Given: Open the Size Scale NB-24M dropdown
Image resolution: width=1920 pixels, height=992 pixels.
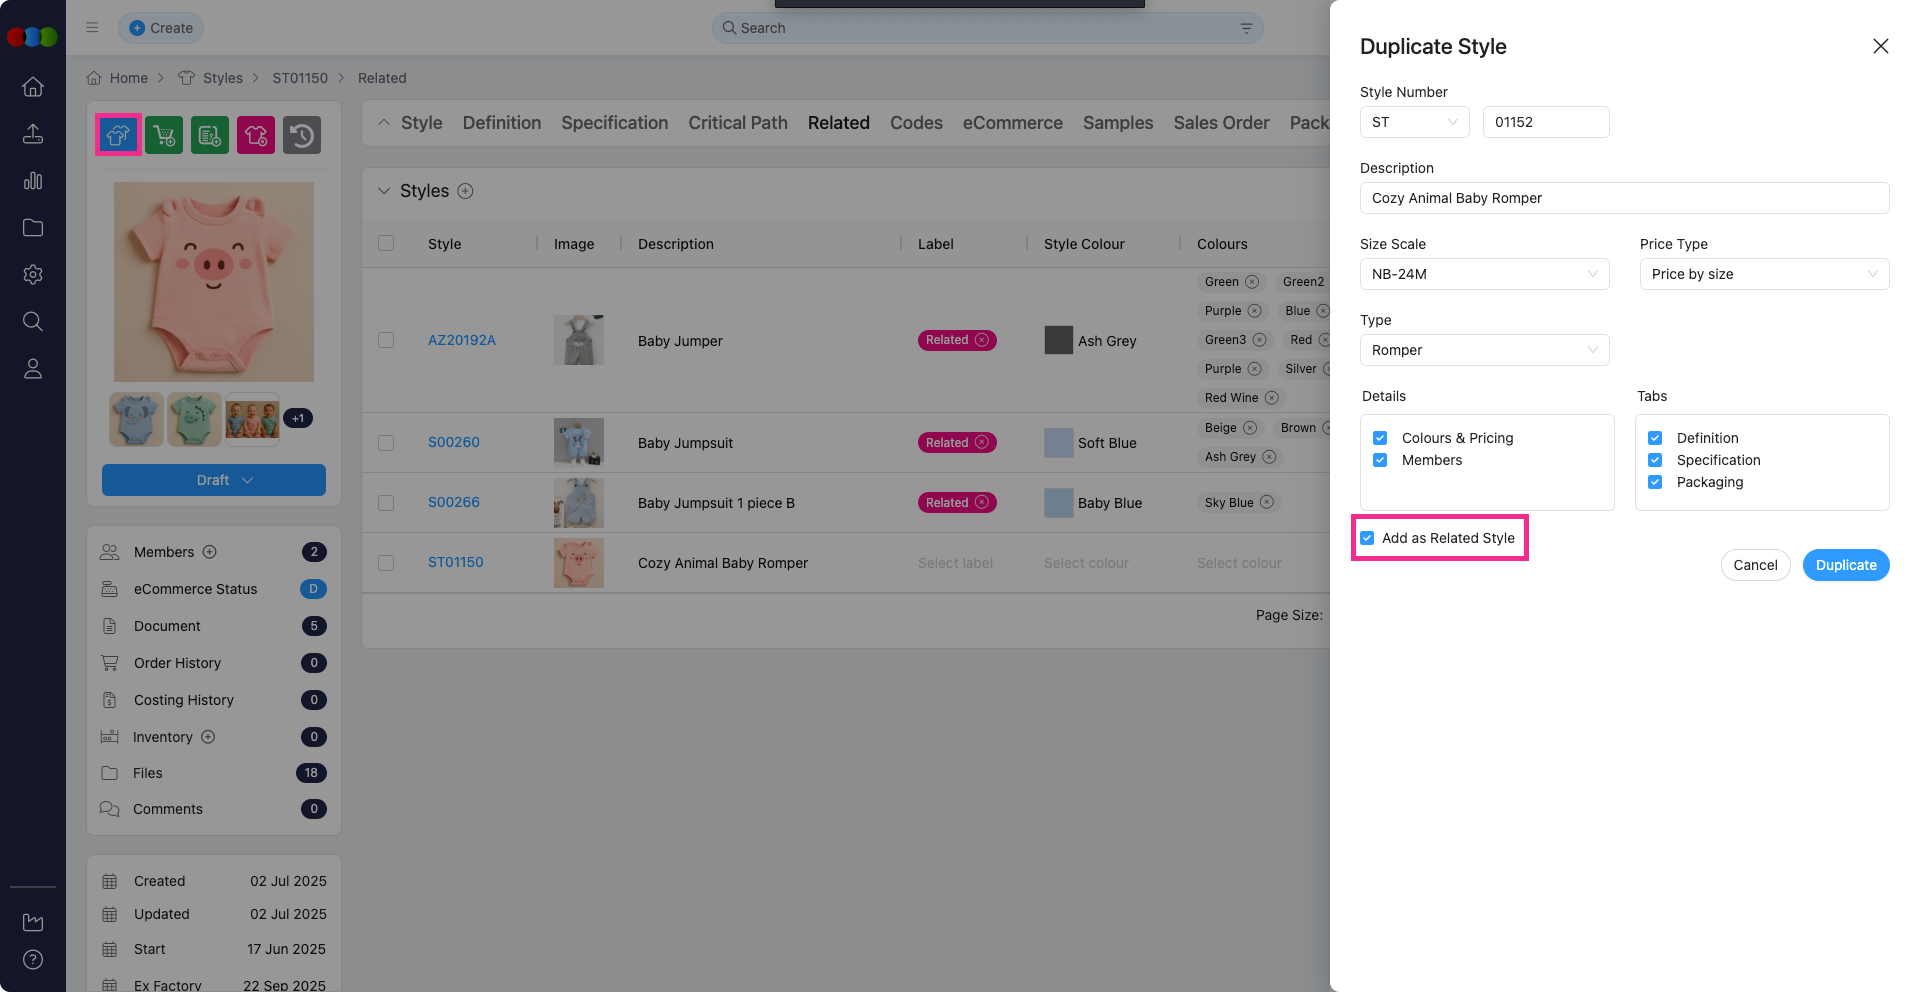Looking at the screenshot, I should [x=1484, y=274].
